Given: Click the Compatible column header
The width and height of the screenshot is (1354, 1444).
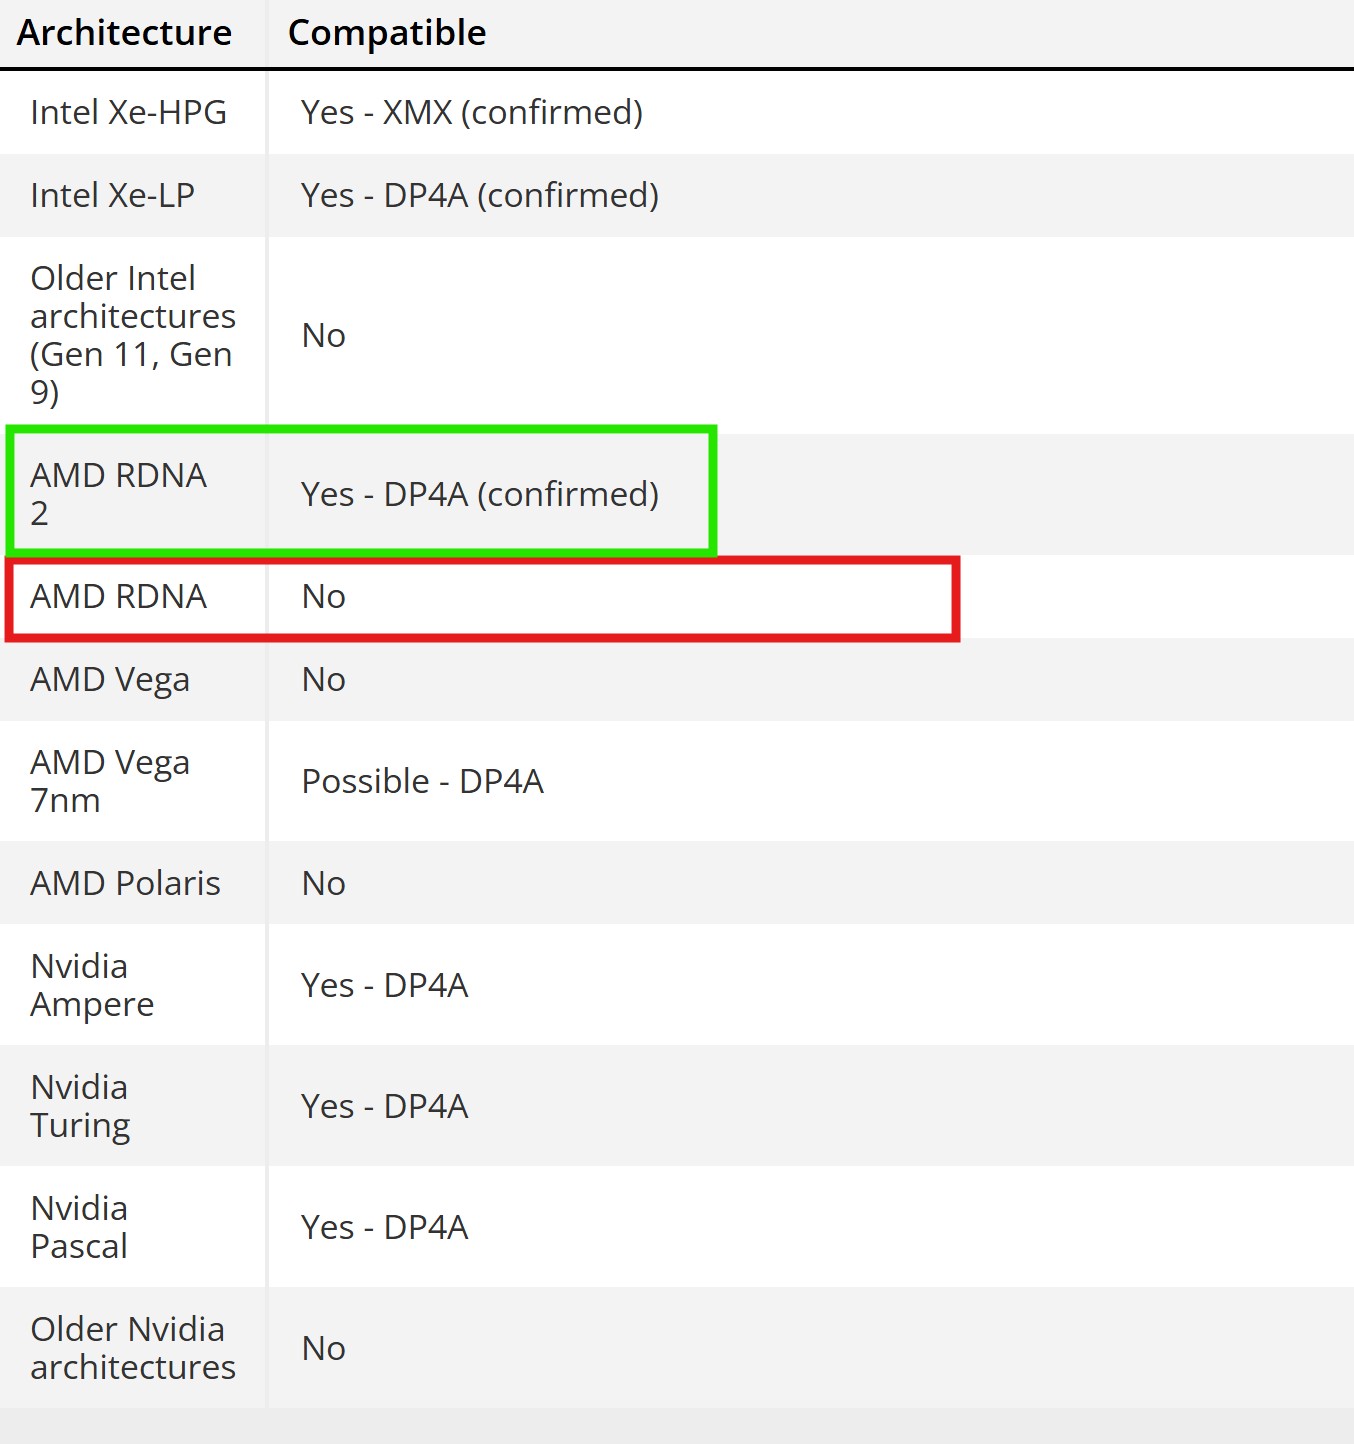Looking at the screenshot, I should [387, 33].
